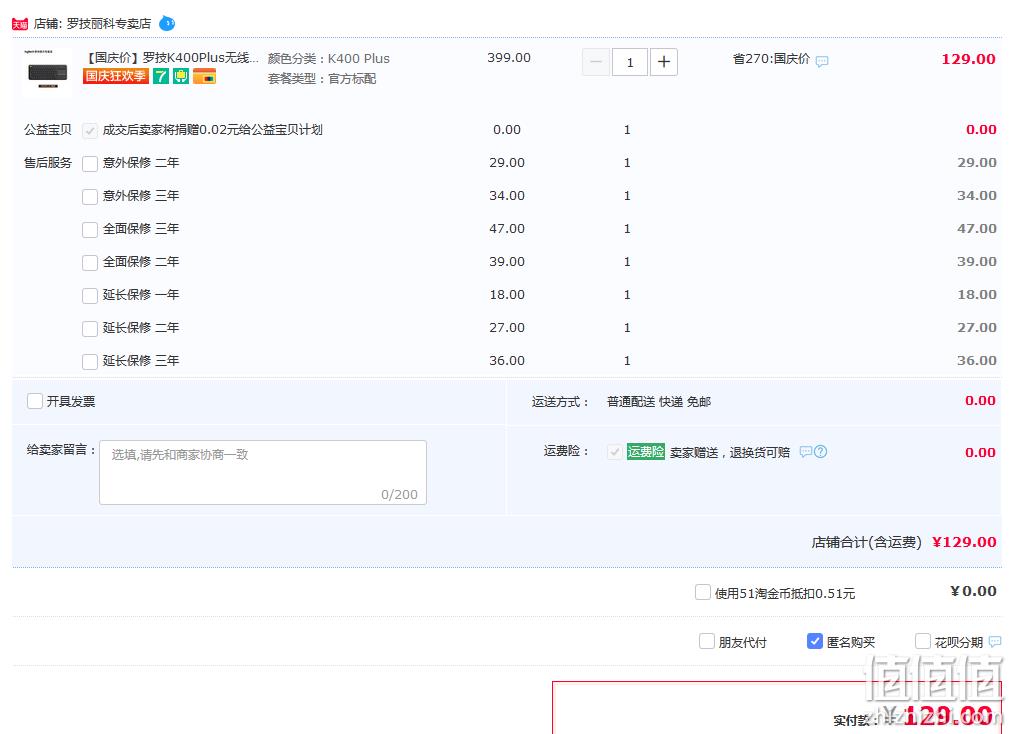Click the 普通配送 快递 免邮 shipping text

click(x=659, y=402)
